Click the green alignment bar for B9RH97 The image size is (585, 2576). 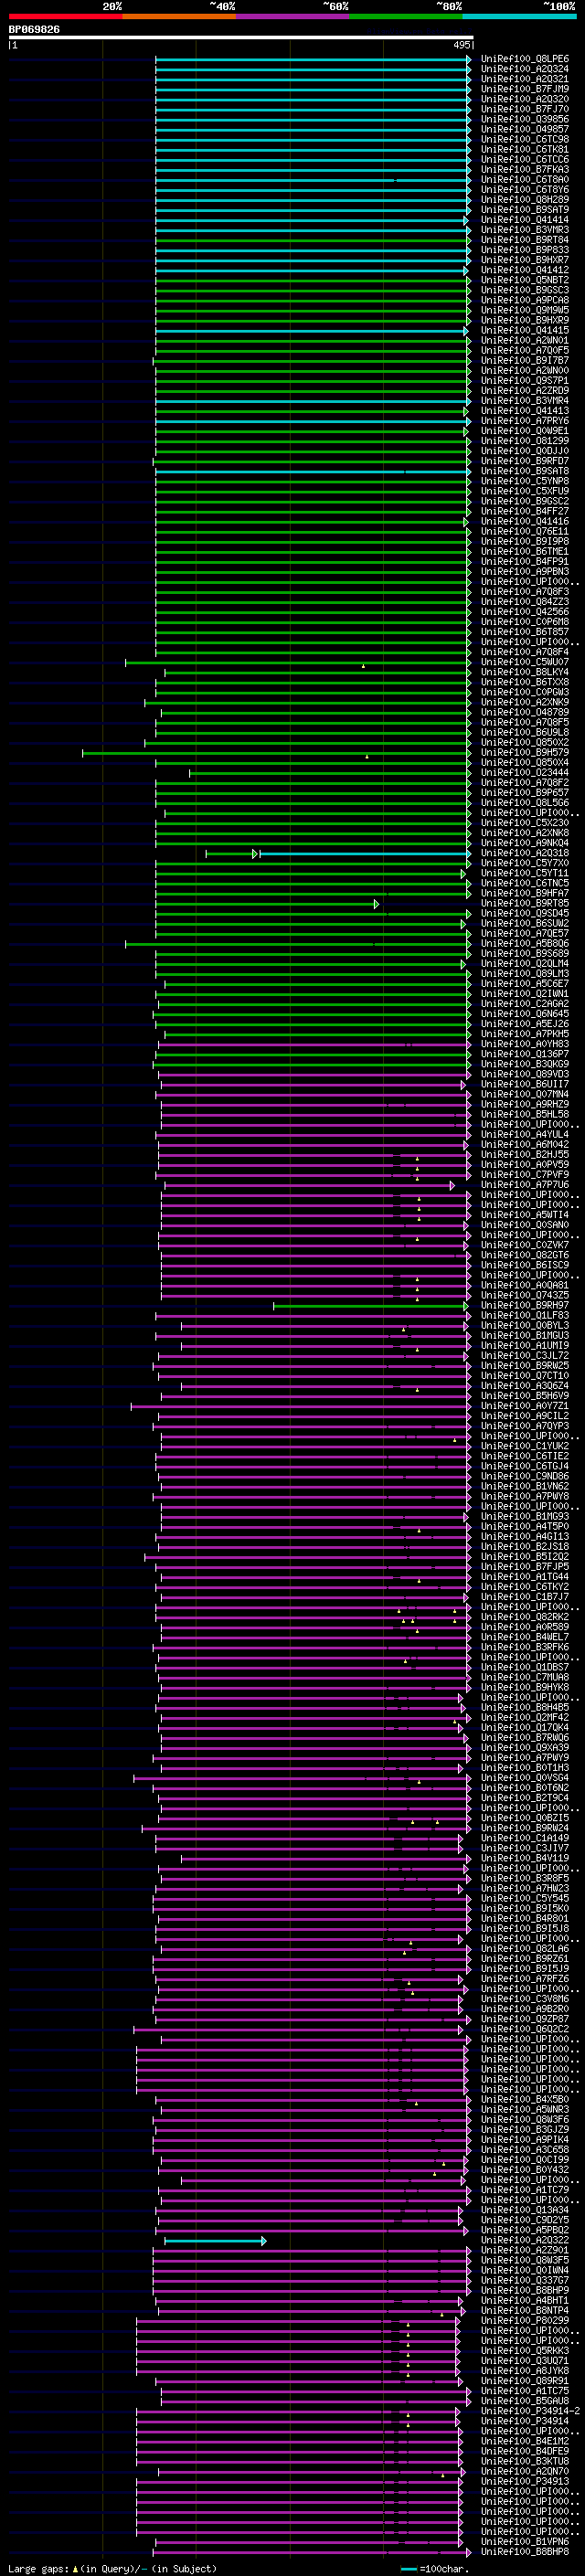[x=371, y=1306]
